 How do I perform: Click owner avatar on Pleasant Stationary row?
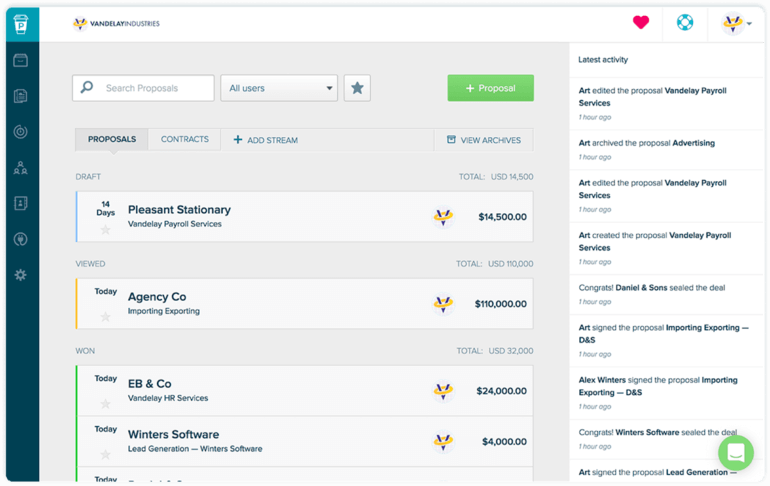point(443,216)
